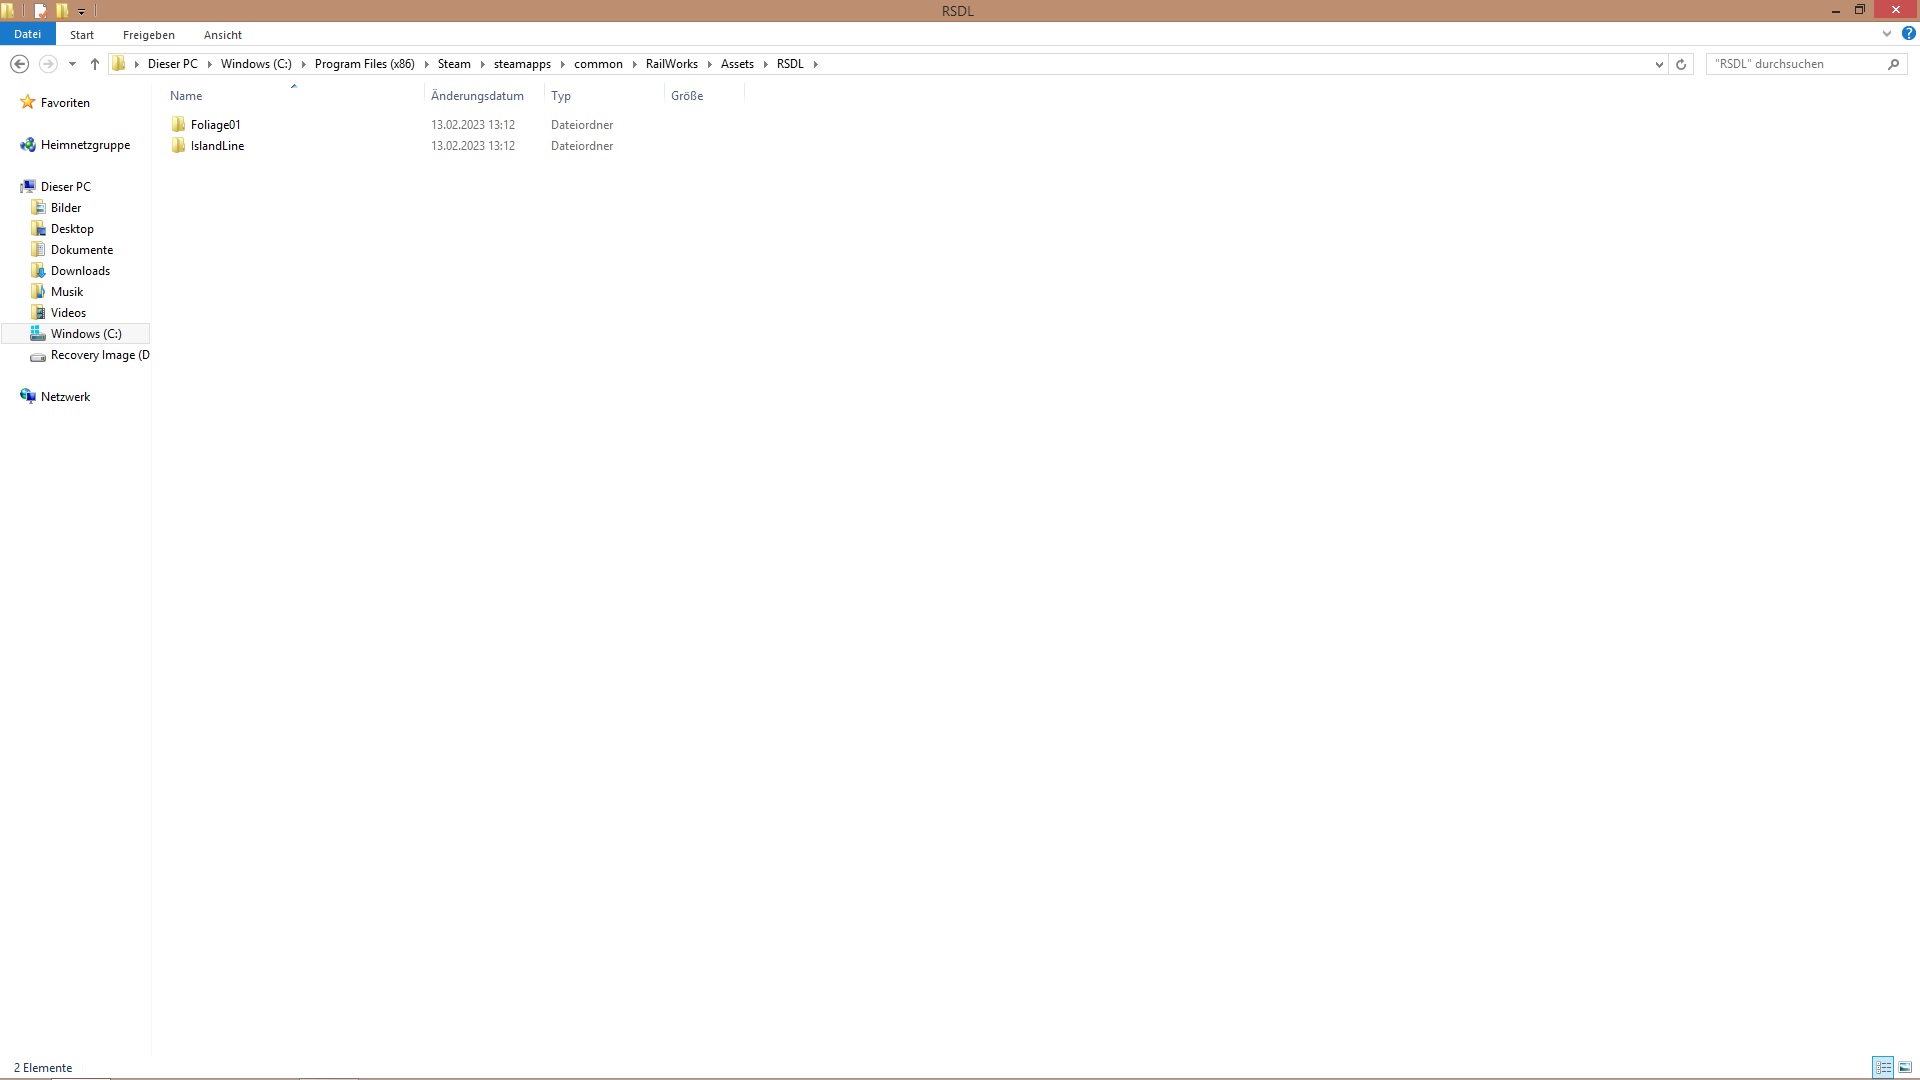The height and width of the screenshot is (1080, 1920).
Task: Select Windows (C:) drive in navigation pane
Action: pyautogui.click(x=86, y=334)
